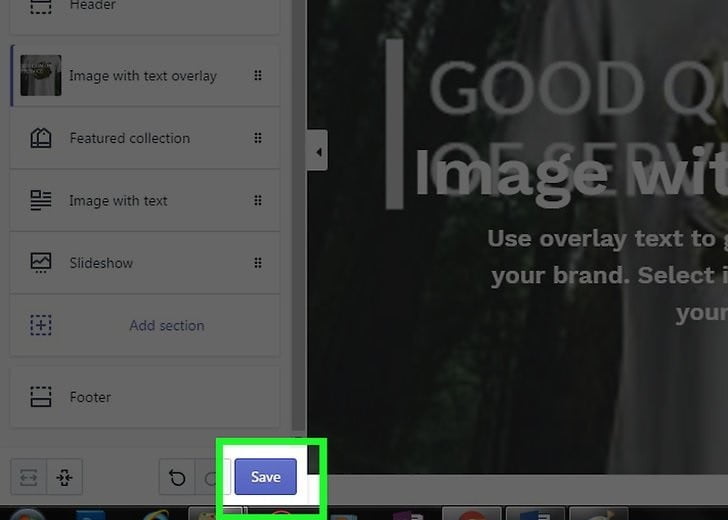Click drag handle for Image with text overlay
This screenshot has width=728, height=520.
[x=258, y=76]
